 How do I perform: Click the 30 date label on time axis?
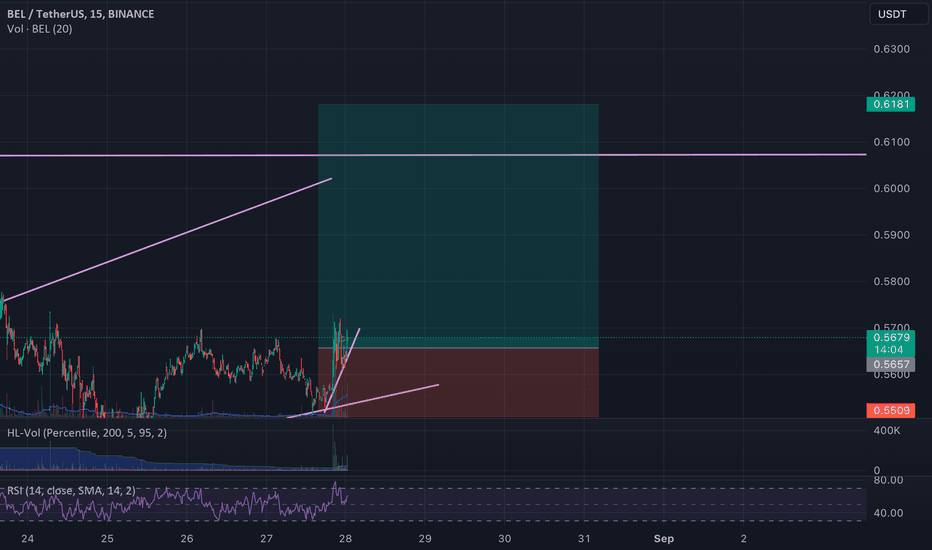pyautogui.click(x=504, y=539)
